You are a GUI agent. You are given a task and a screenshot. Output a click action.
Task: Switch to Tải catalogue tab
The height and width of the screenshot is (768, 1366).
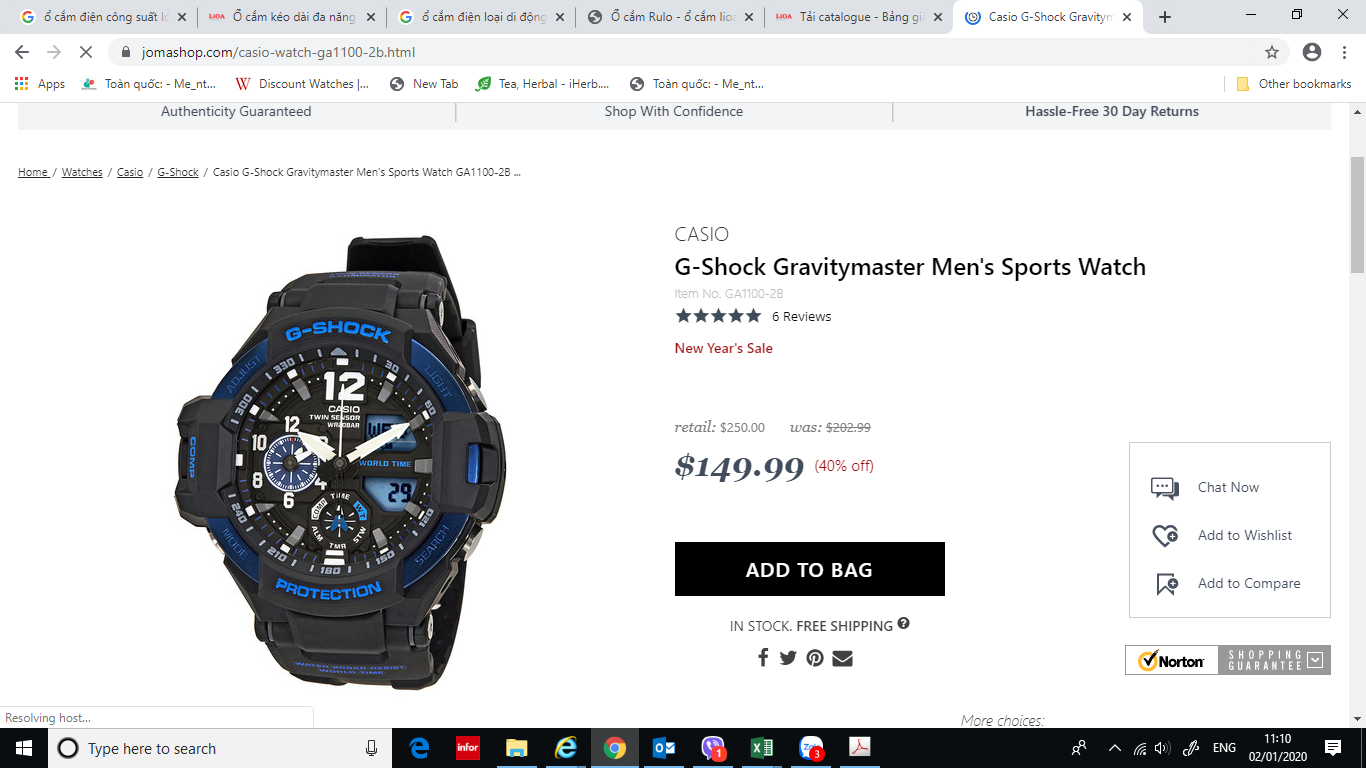point(860,17)
